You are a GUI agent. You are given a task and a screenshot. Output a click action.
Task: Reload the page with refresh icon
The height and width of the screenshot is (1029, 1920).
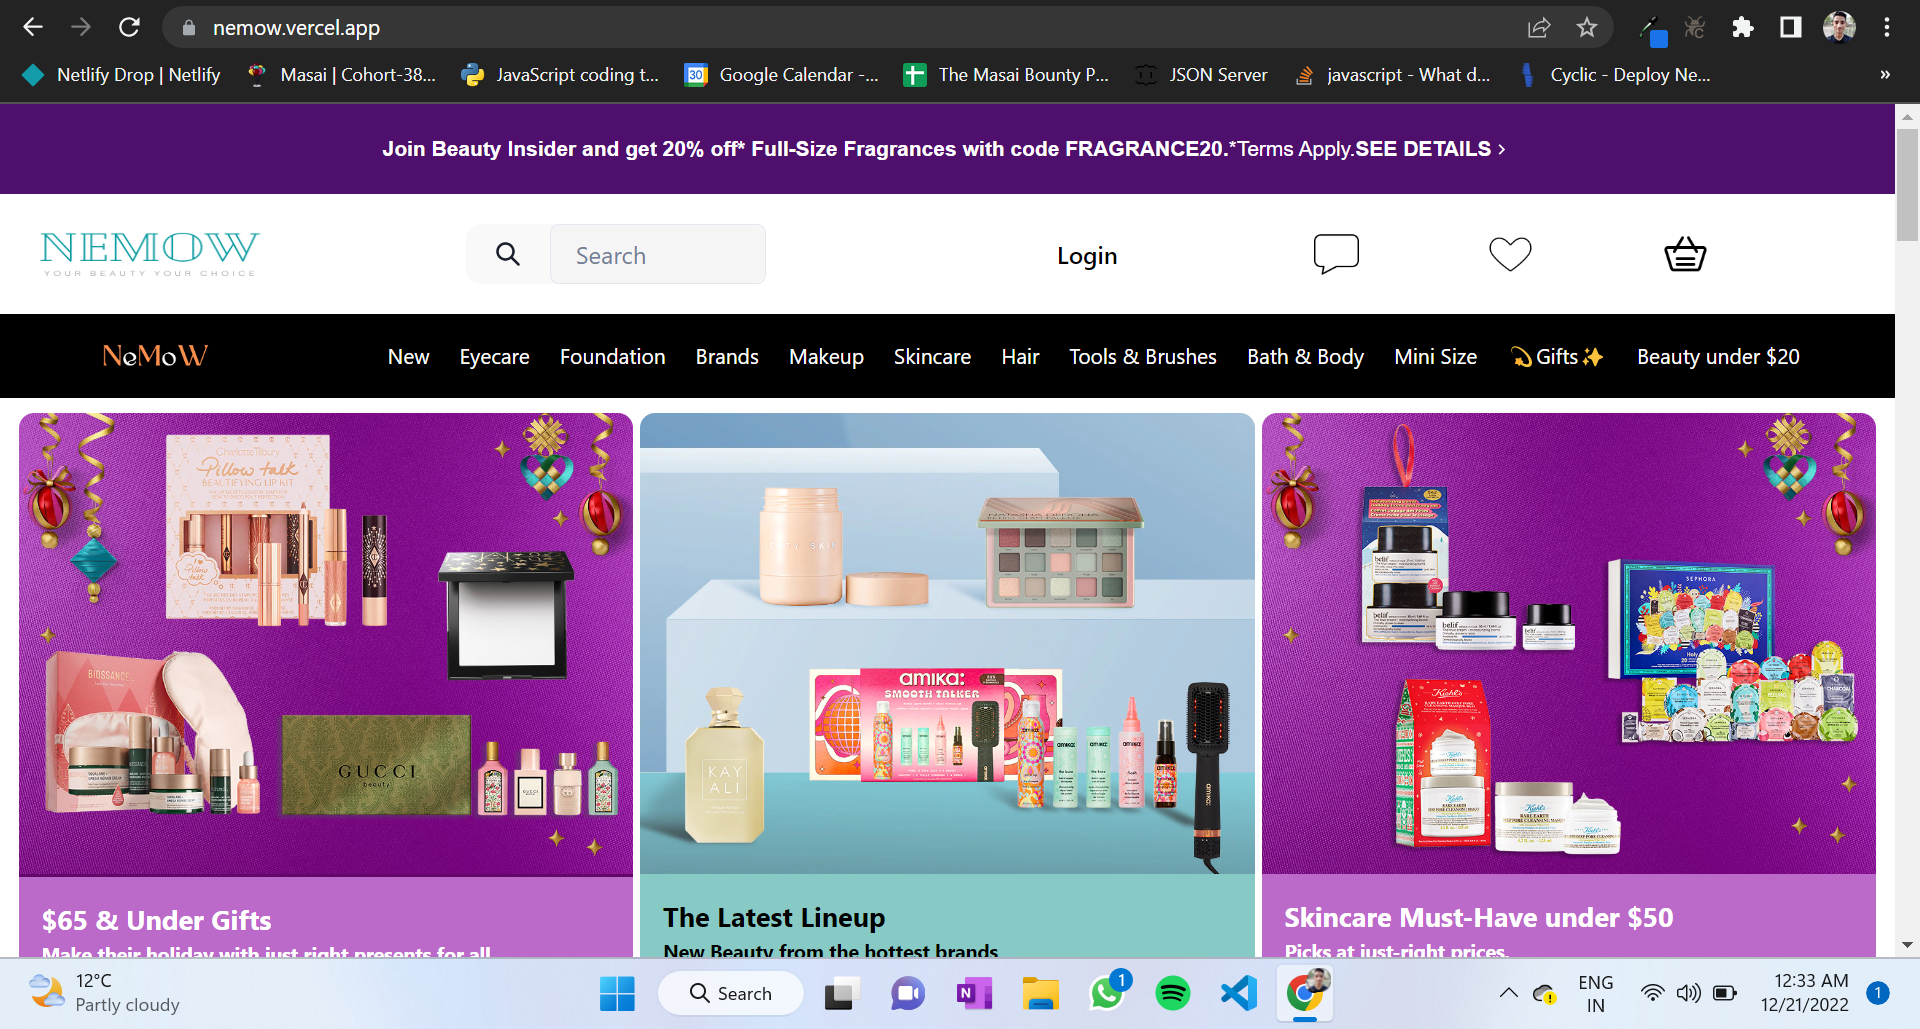(129, 27)
